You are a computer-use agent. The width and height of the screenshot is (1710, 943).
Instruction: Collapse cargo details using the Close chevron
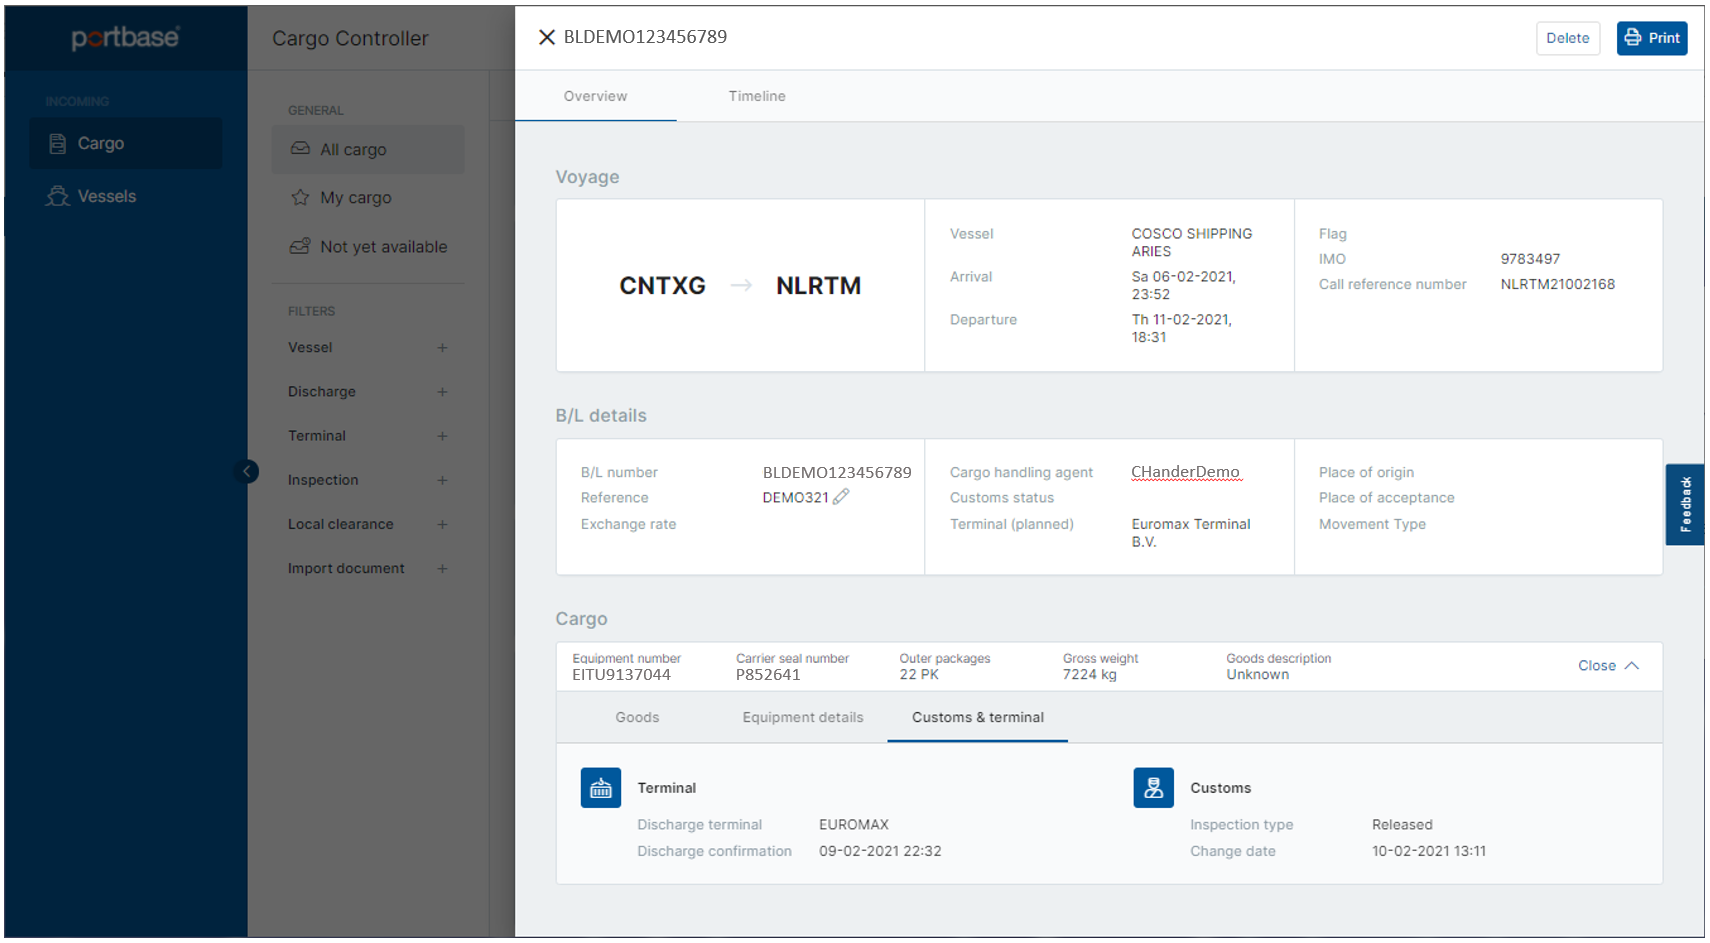(x=1632, y=664)
